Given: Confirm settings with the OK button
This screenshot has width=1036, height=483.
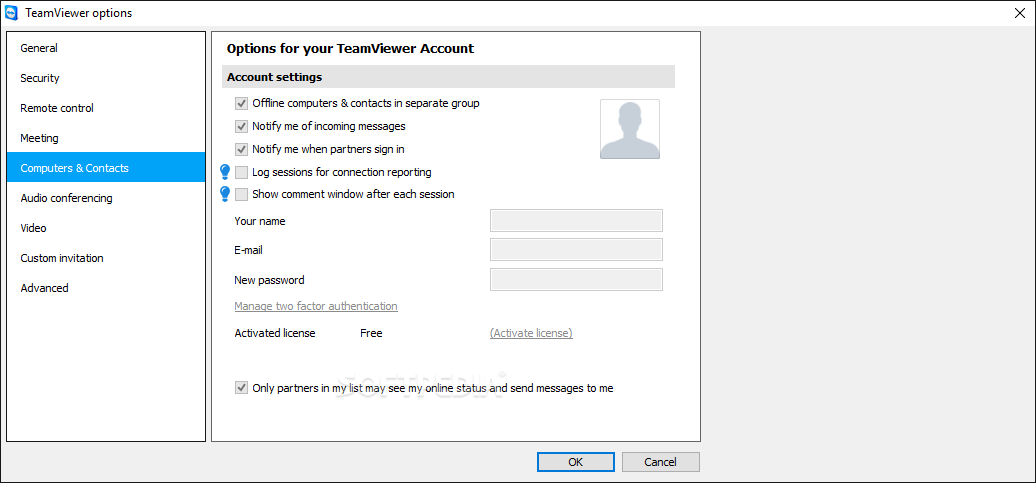Looking at the screenshot, I should pos(575,463).
